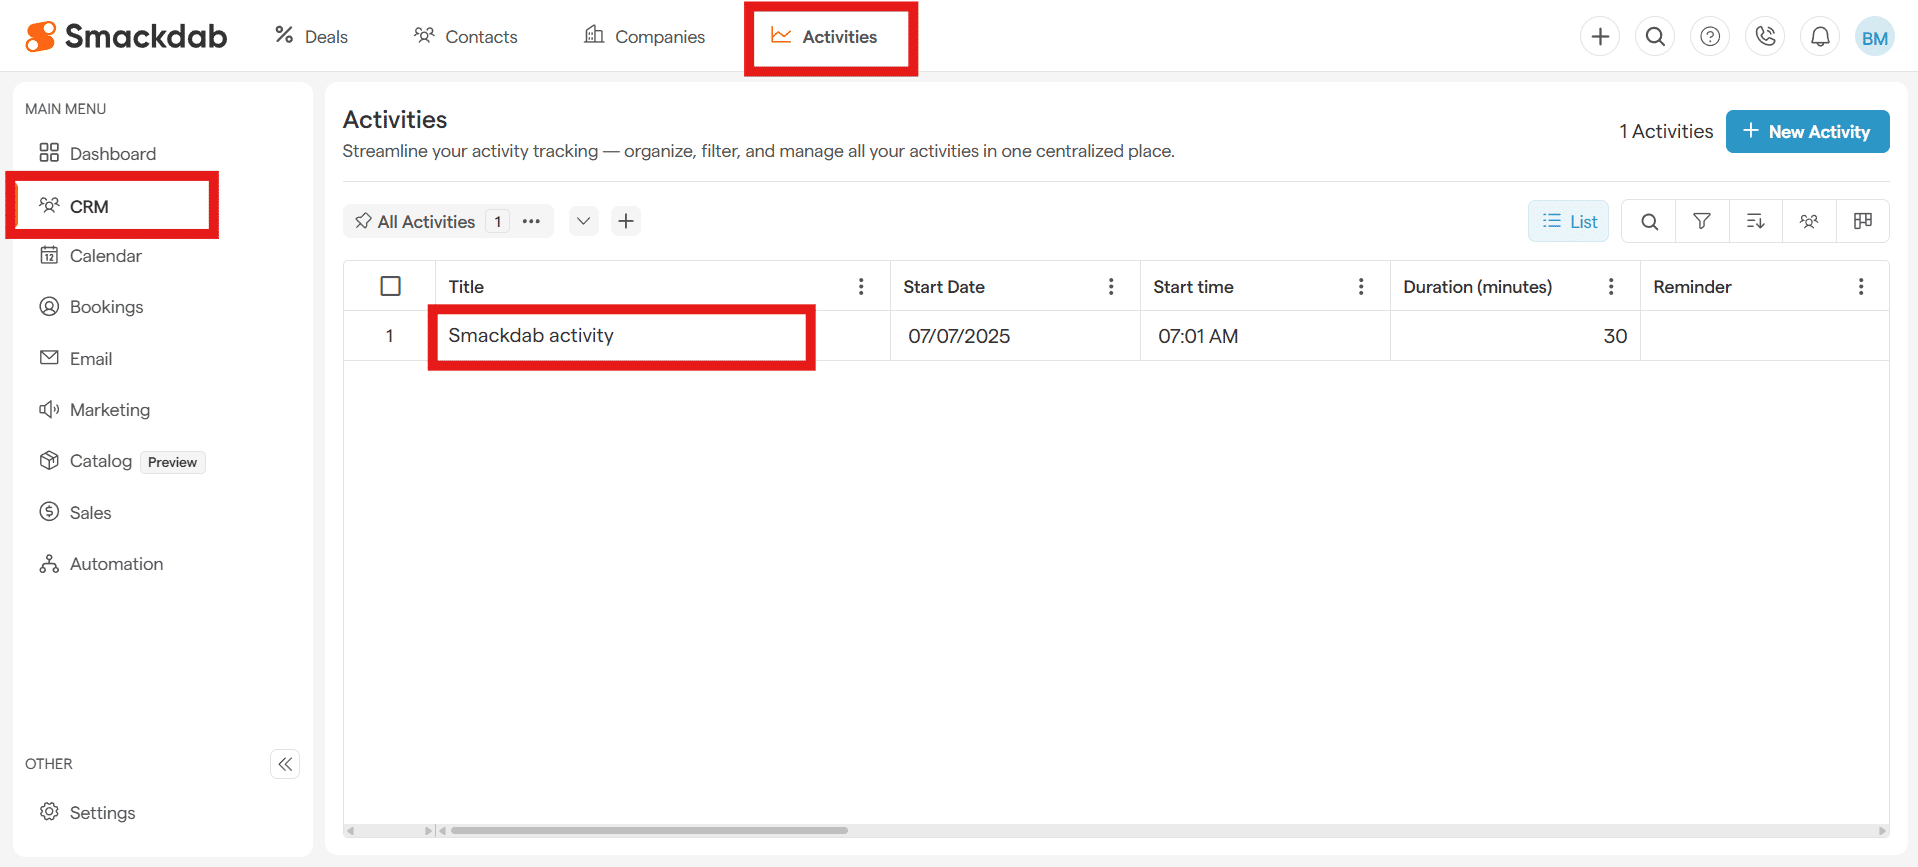Open the column layout icon
This screenshot has height=867, width=1918.
click(1862, 221)
